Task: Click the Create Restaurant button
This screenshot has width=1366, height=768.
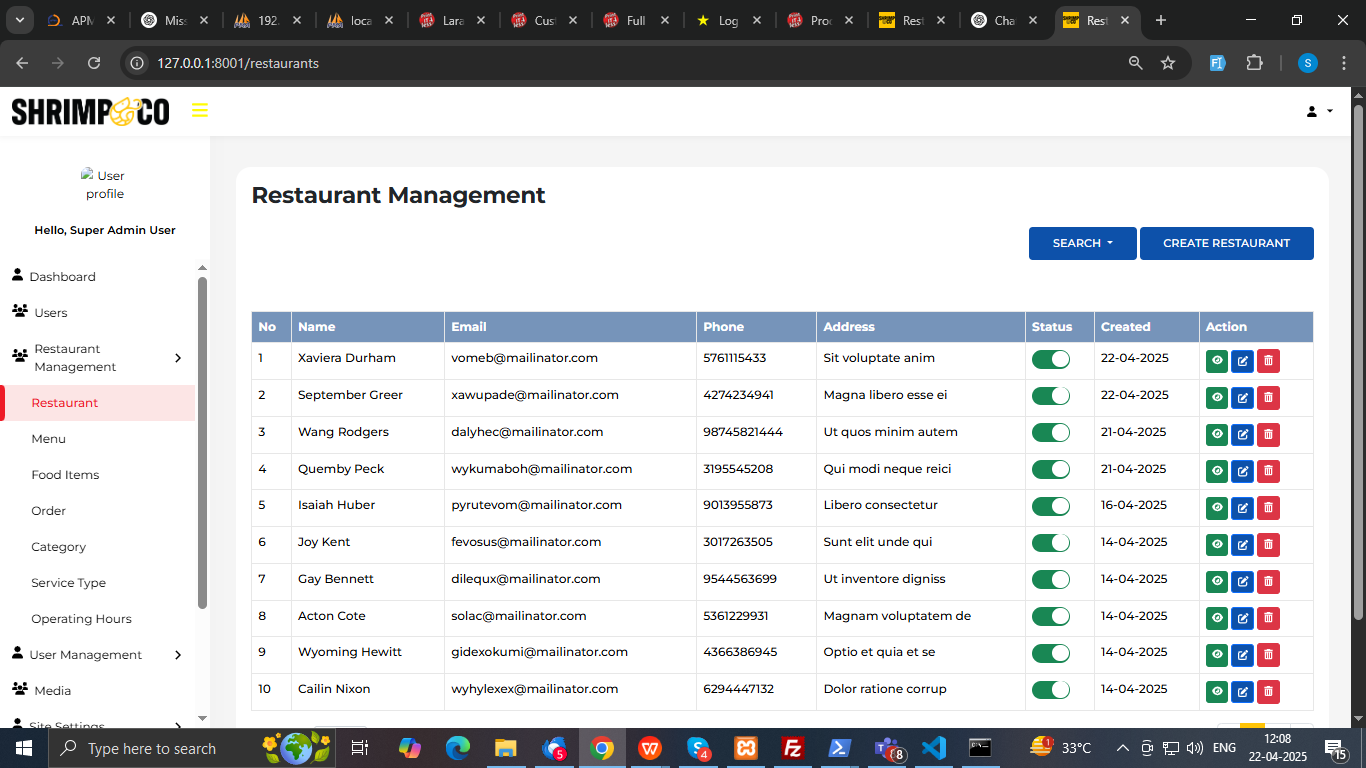Action: click(1226, 243)
